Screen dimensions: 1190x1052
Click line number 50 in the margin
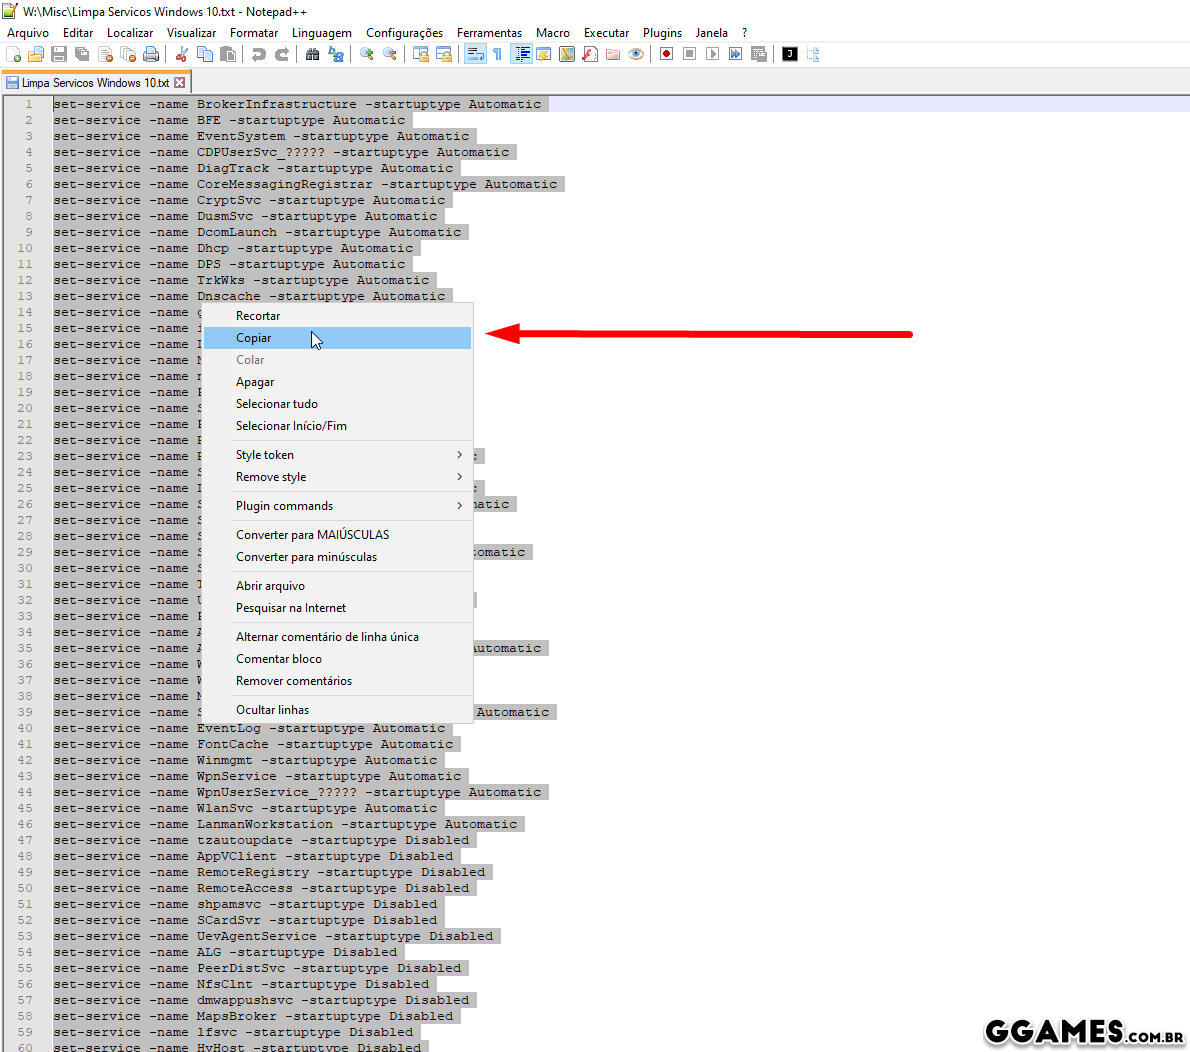coord(25,888)
